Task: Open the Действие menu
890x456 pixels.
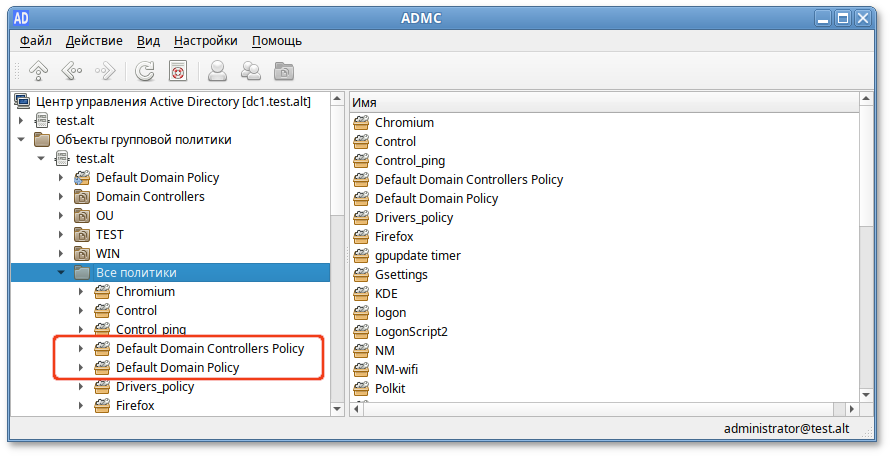Action: (94, 41)
